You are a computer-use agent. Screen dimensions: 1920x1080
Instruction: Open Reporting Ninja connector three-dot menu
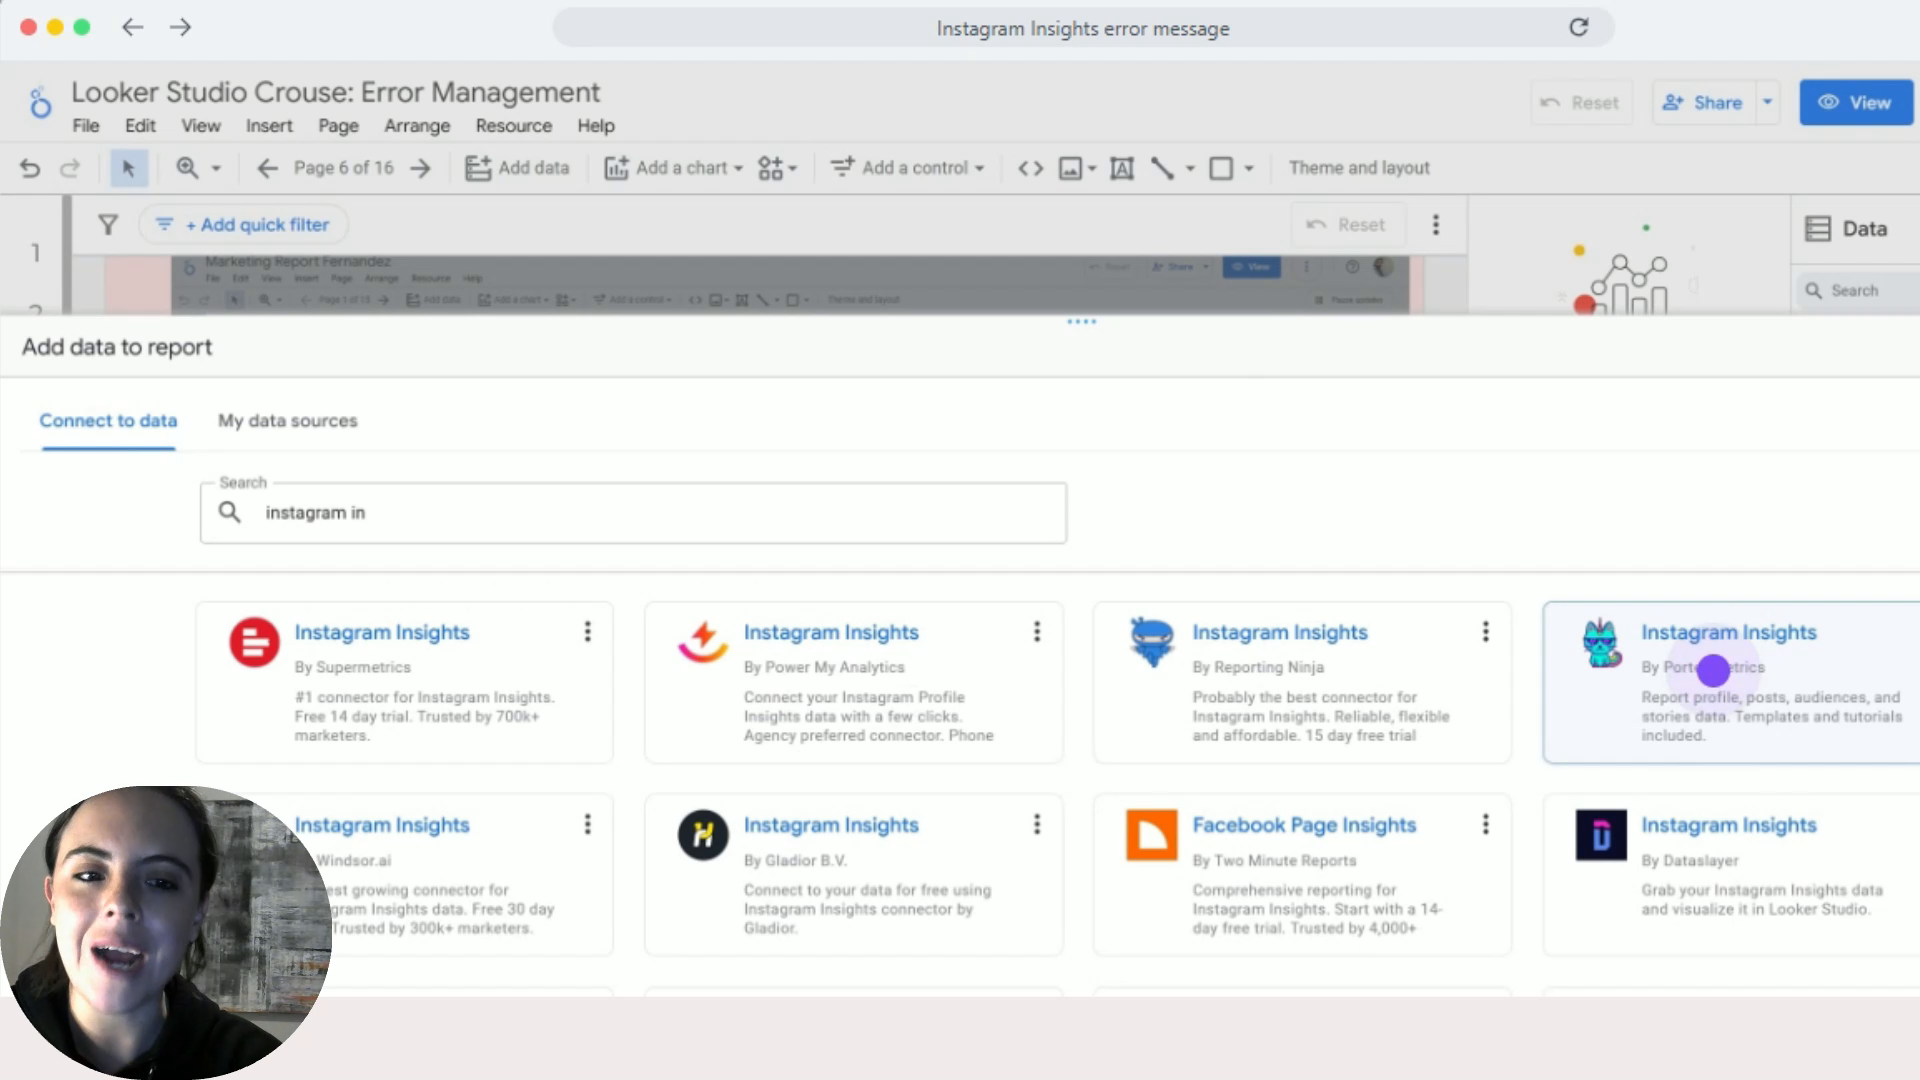click(x=1486, y=631)
